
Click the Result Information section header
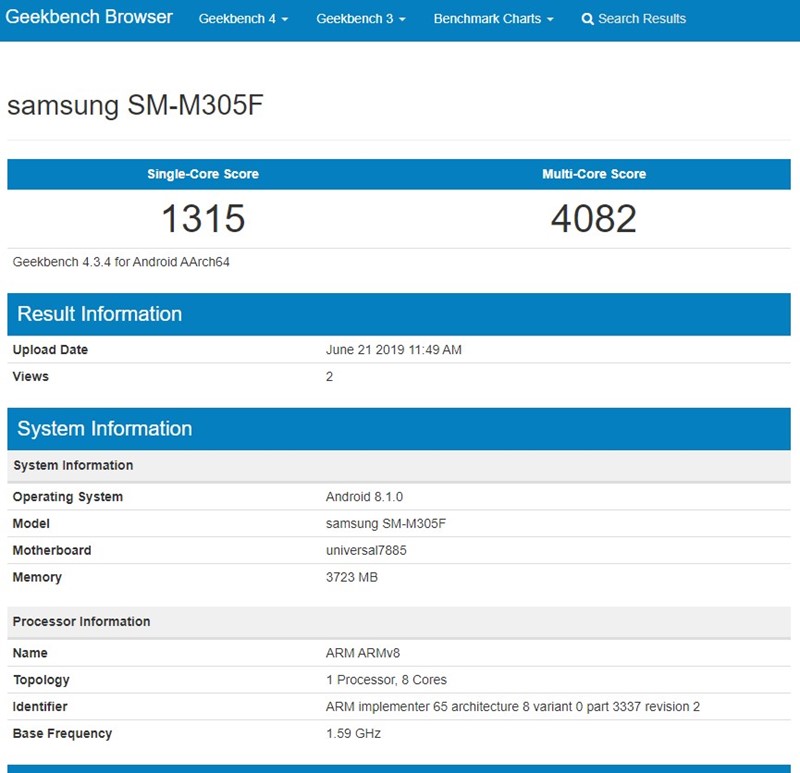[x=100, y=314]
